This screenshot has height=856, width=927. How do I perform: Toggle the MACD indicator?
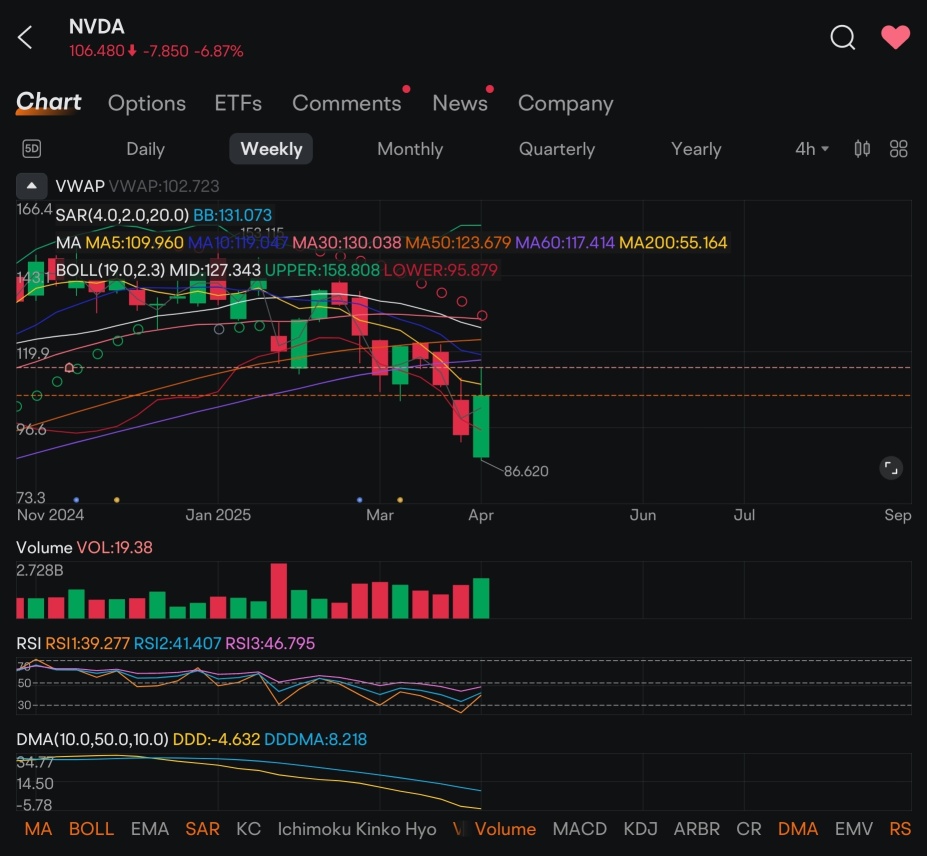tap(579, 829)
